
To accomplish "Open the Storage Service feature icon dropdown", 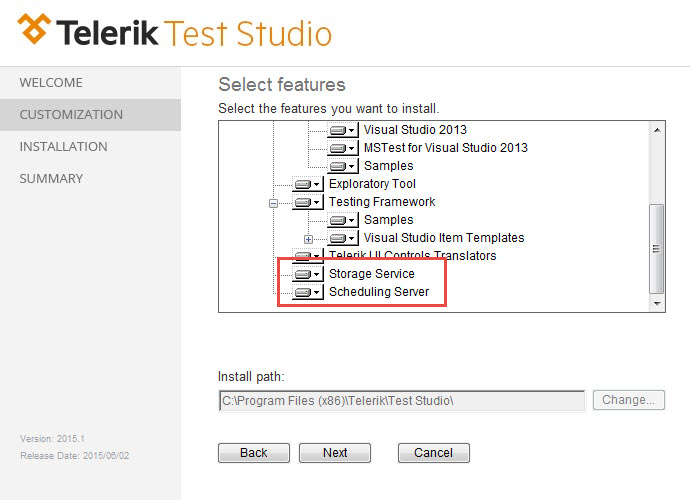I will click(308, 274).
